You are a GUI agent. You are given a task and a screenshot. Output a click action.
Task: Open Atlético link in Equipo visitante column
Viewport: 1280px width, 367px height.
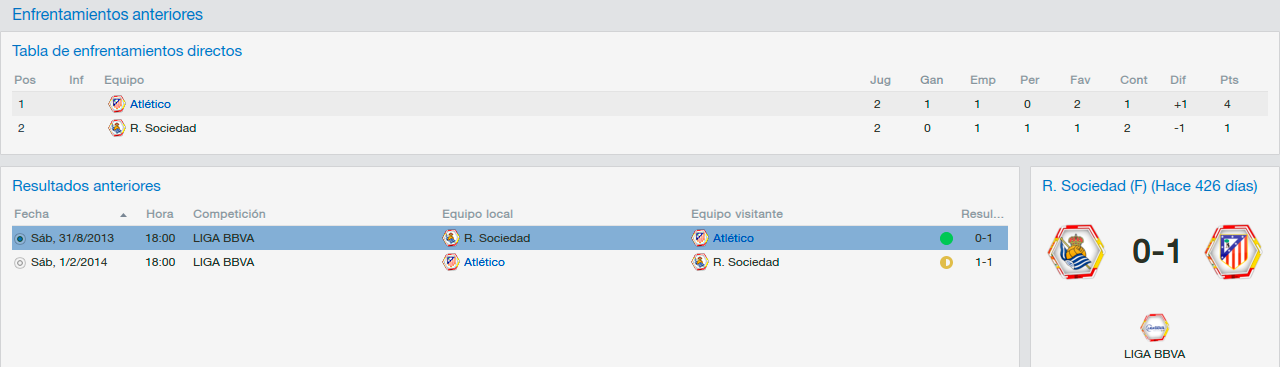pyautogui.click(x=733, y=238)
